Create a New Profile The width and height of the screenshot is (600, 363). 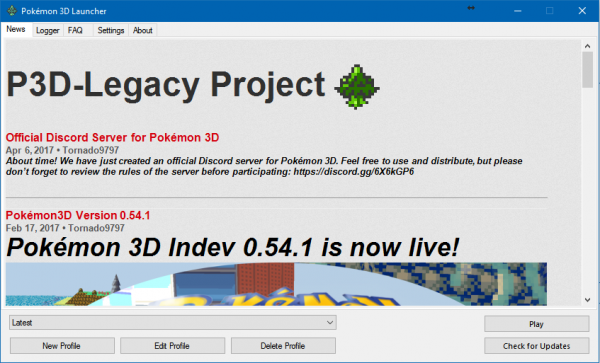tap(62, 346)
